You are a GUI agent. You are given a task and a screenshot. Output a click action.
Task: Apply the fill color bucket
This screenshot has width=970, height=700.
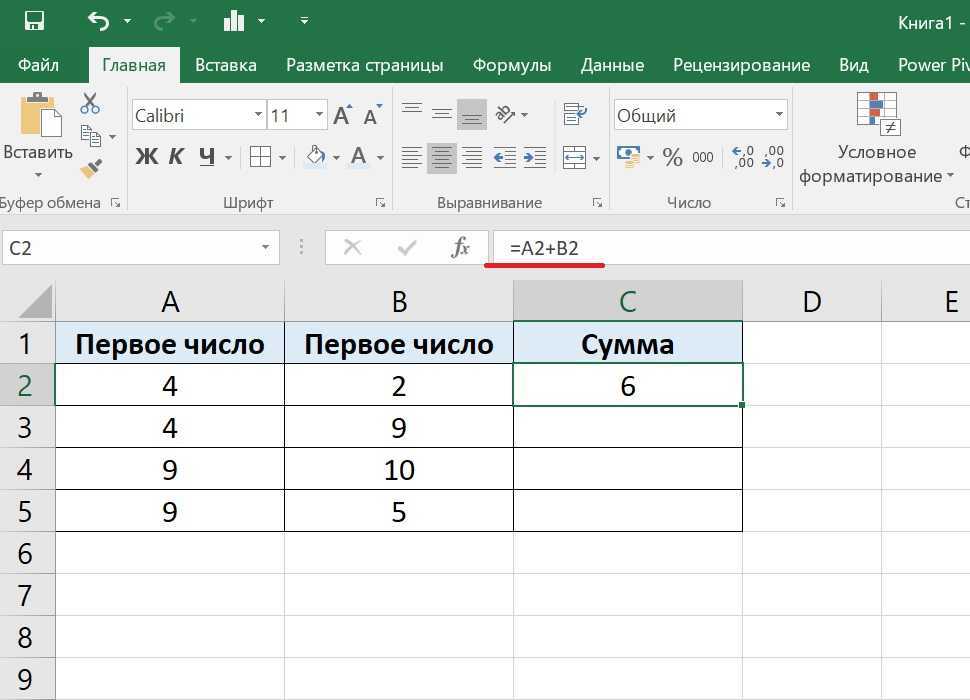pos(315,156)
